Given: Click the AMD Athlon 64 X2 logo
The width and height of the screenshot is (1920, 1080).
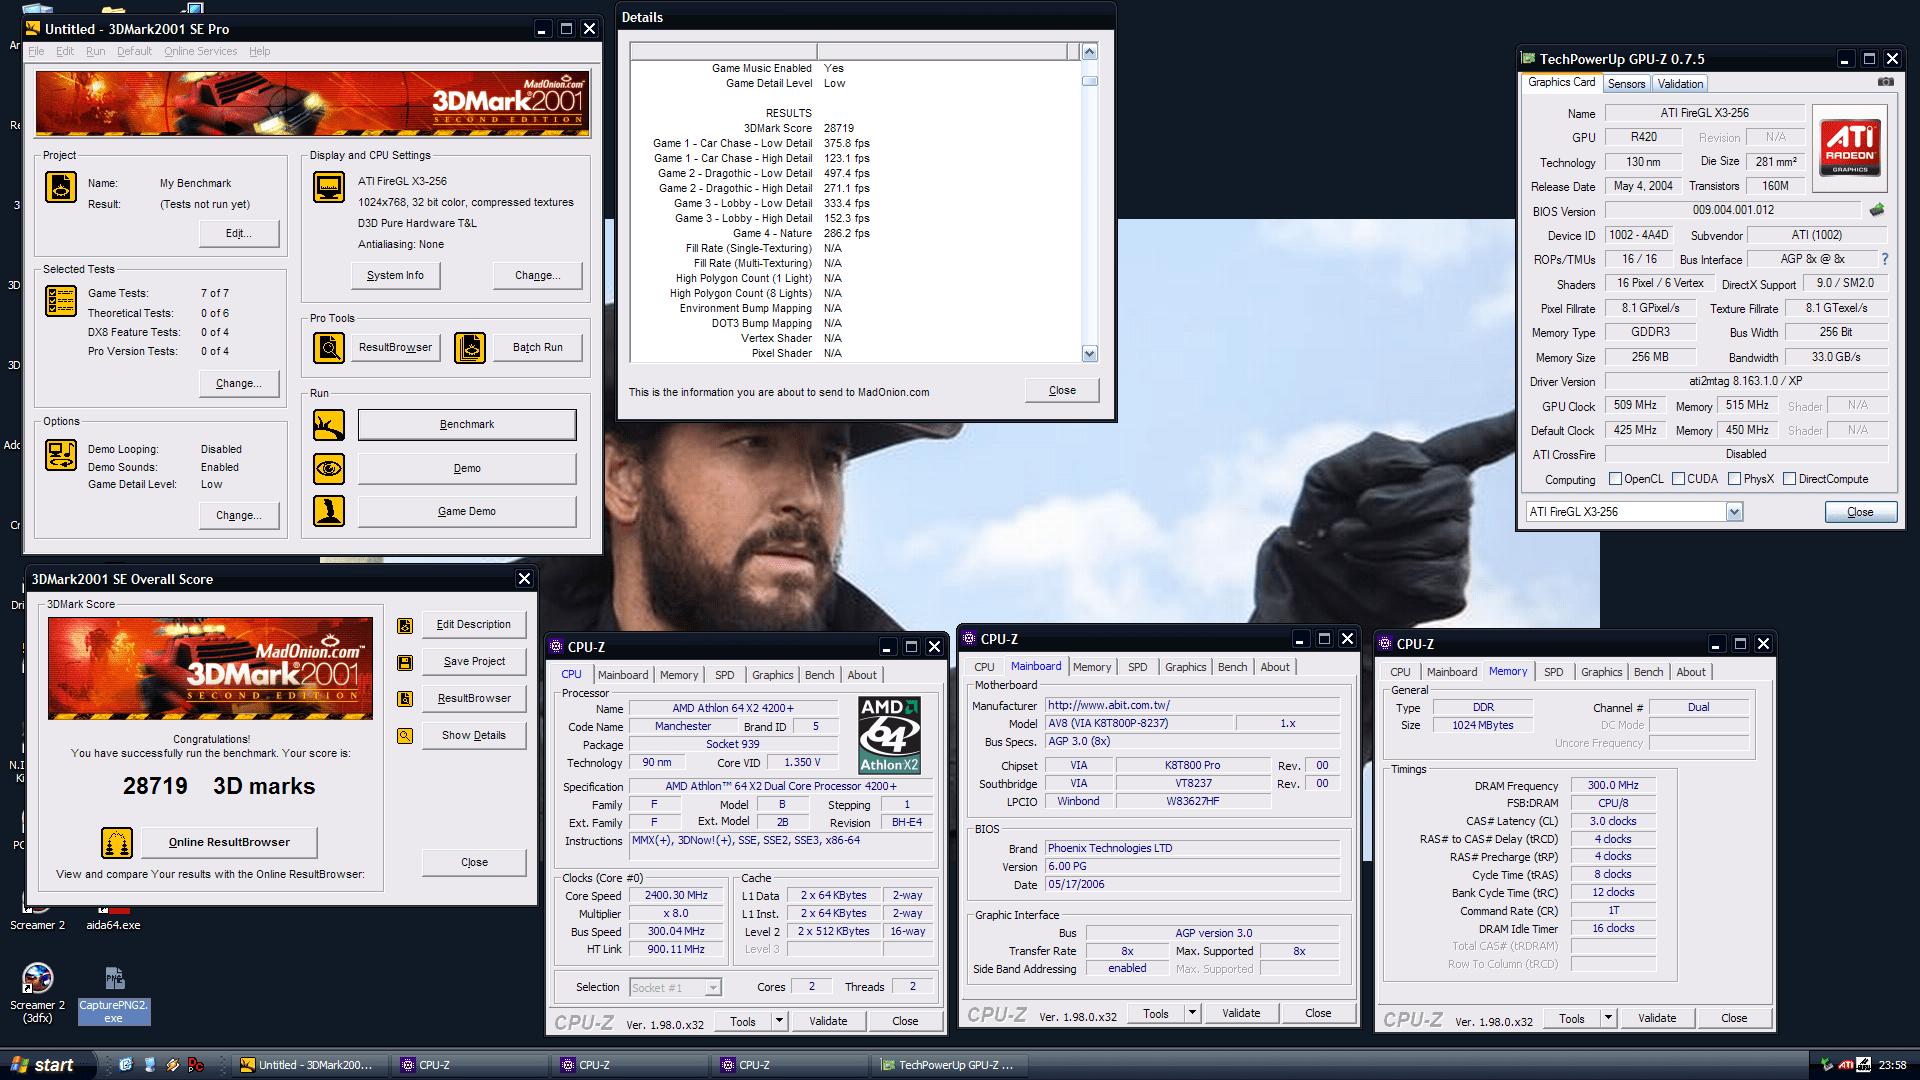Looking at the screenshot, I should 889,735.
